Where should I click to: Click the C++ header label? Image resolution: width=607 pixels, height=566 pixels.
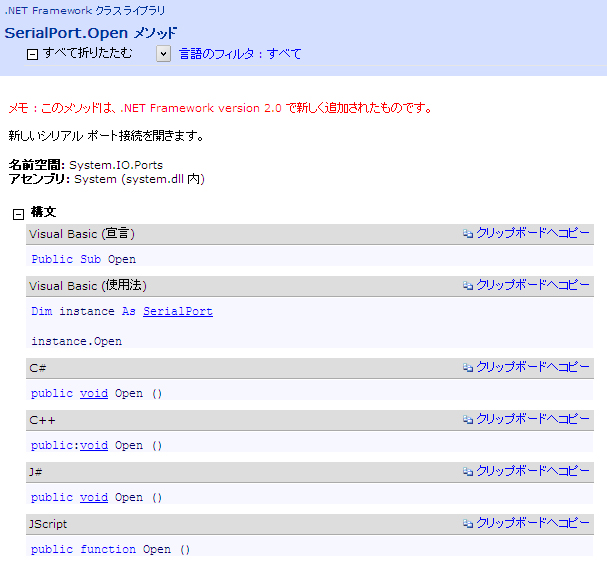pos(42,420)
